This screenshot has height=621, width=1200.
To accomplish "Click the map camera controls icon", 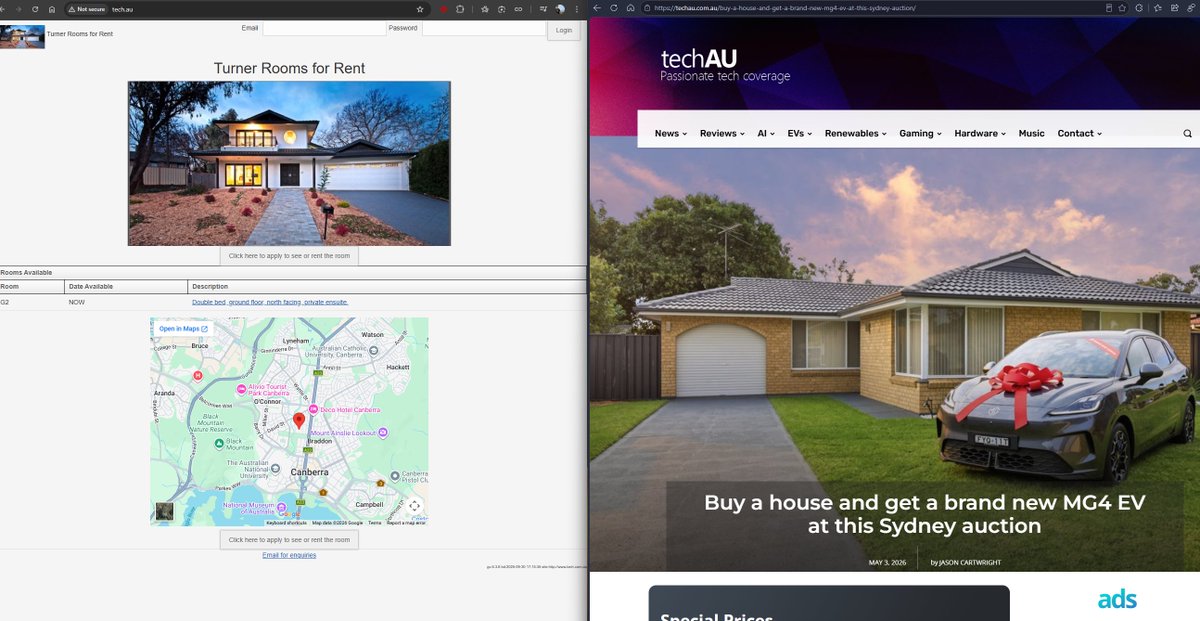I will pyautogui.click(x=415, y=506).
